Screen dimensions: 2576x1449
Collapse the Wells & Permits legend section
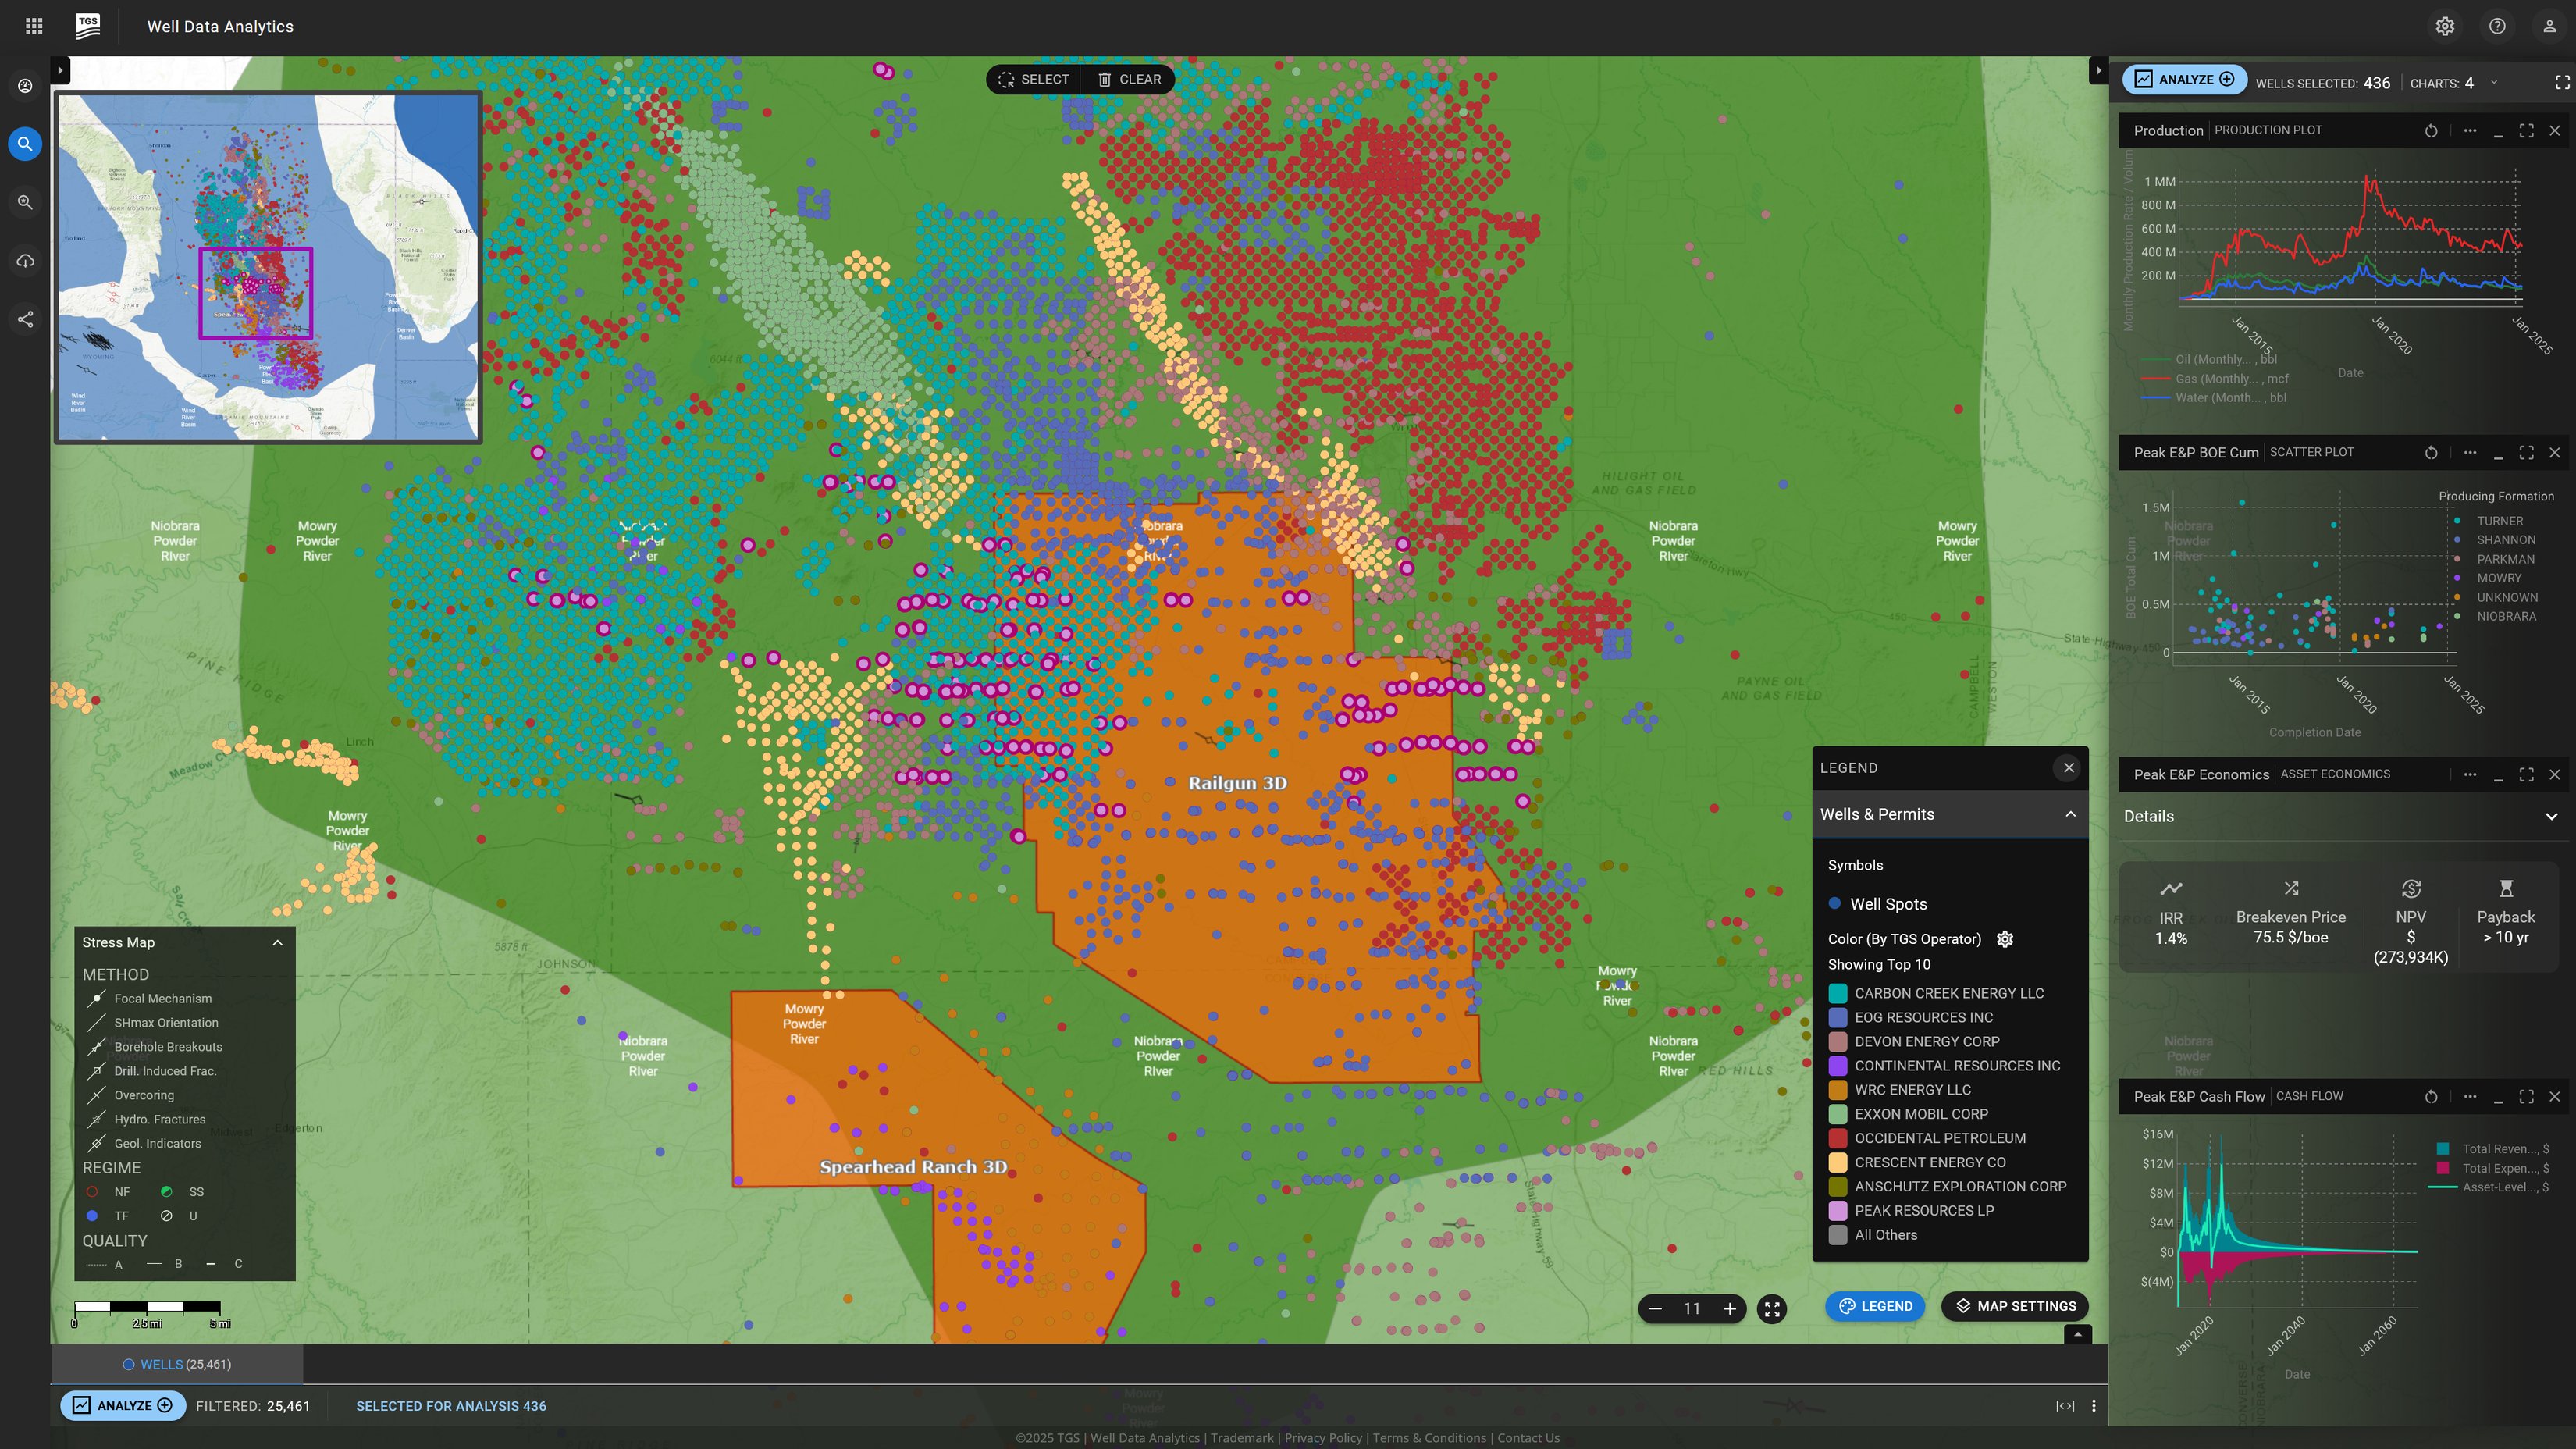[2069, 814]
